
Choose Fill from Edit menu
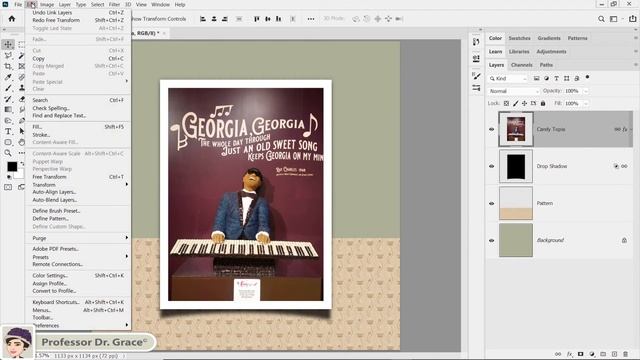[x=78, y=127]
